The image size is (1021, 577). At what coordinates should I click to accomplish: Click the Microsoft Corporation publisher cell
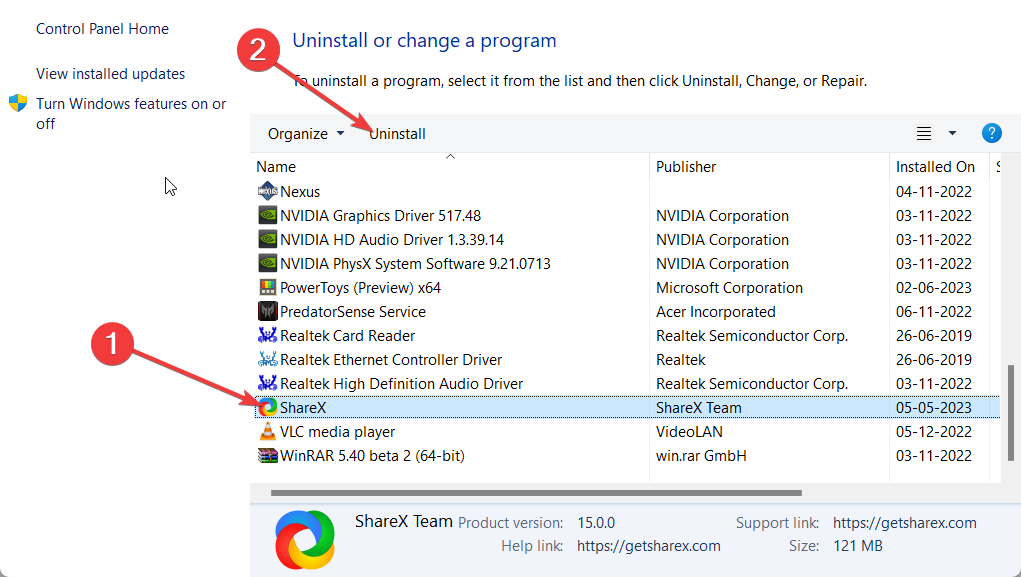tap(729, 288)
